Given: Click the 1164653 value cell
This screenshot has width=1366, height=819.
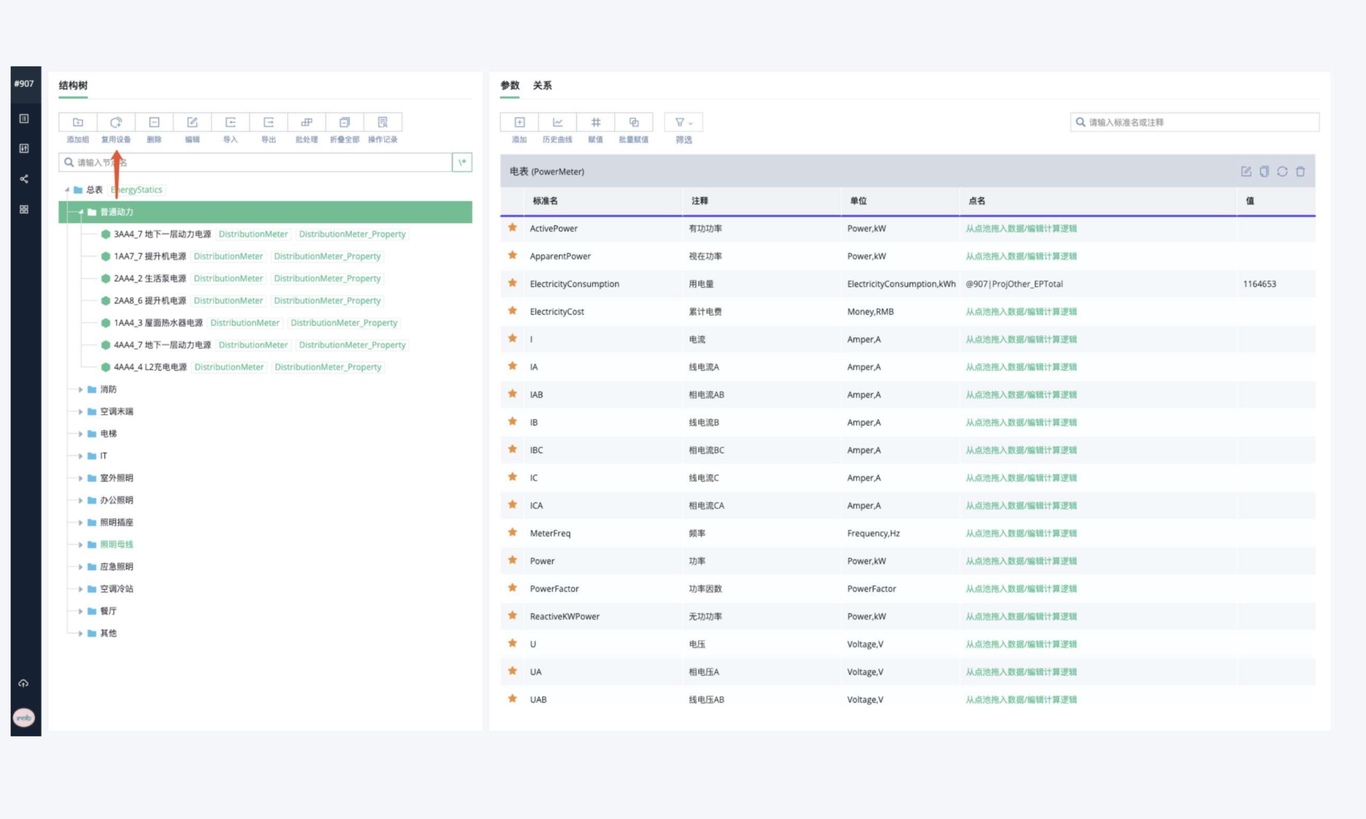Looking at the screenshot, I should click(1259, 284).
